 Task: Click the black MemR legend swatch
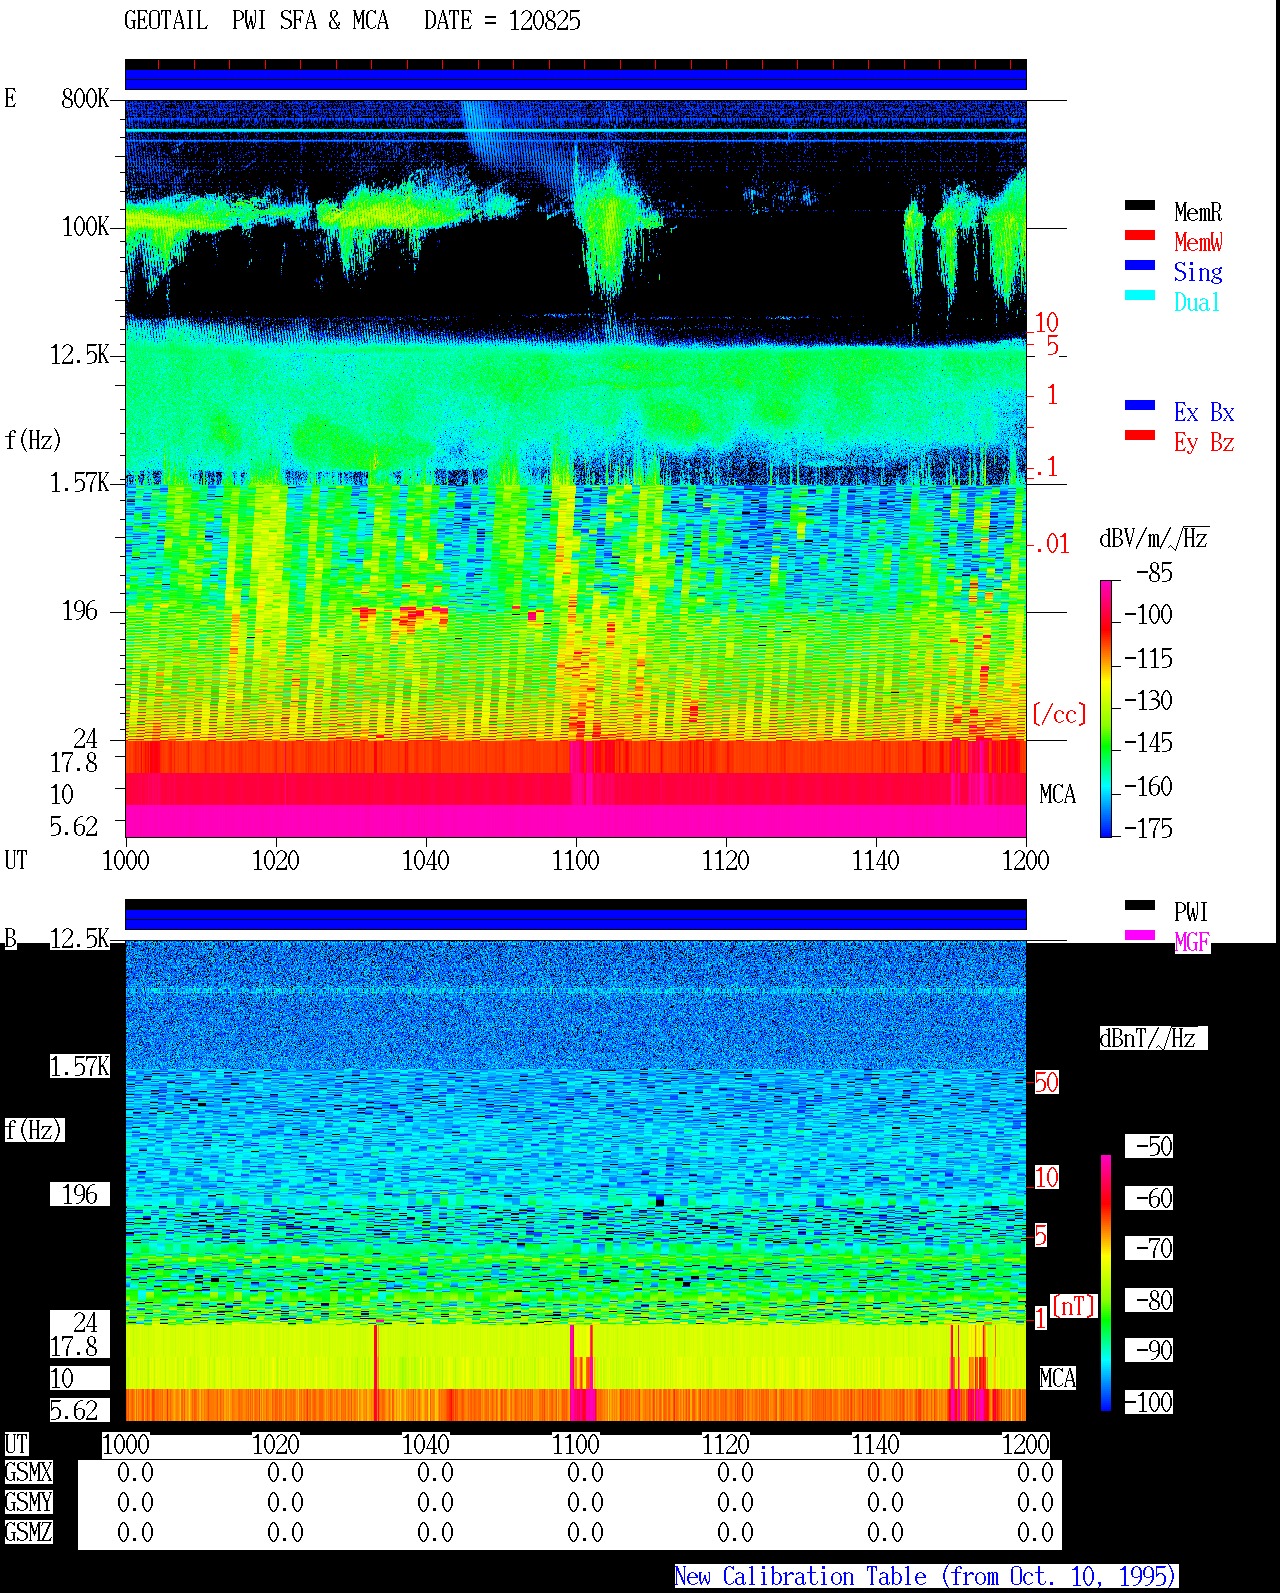(1140, 206)
